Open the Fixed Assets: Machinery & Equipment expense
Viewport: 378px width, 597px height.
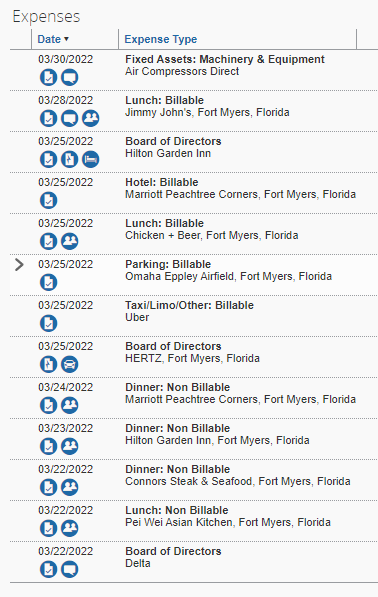click(225, 59)
